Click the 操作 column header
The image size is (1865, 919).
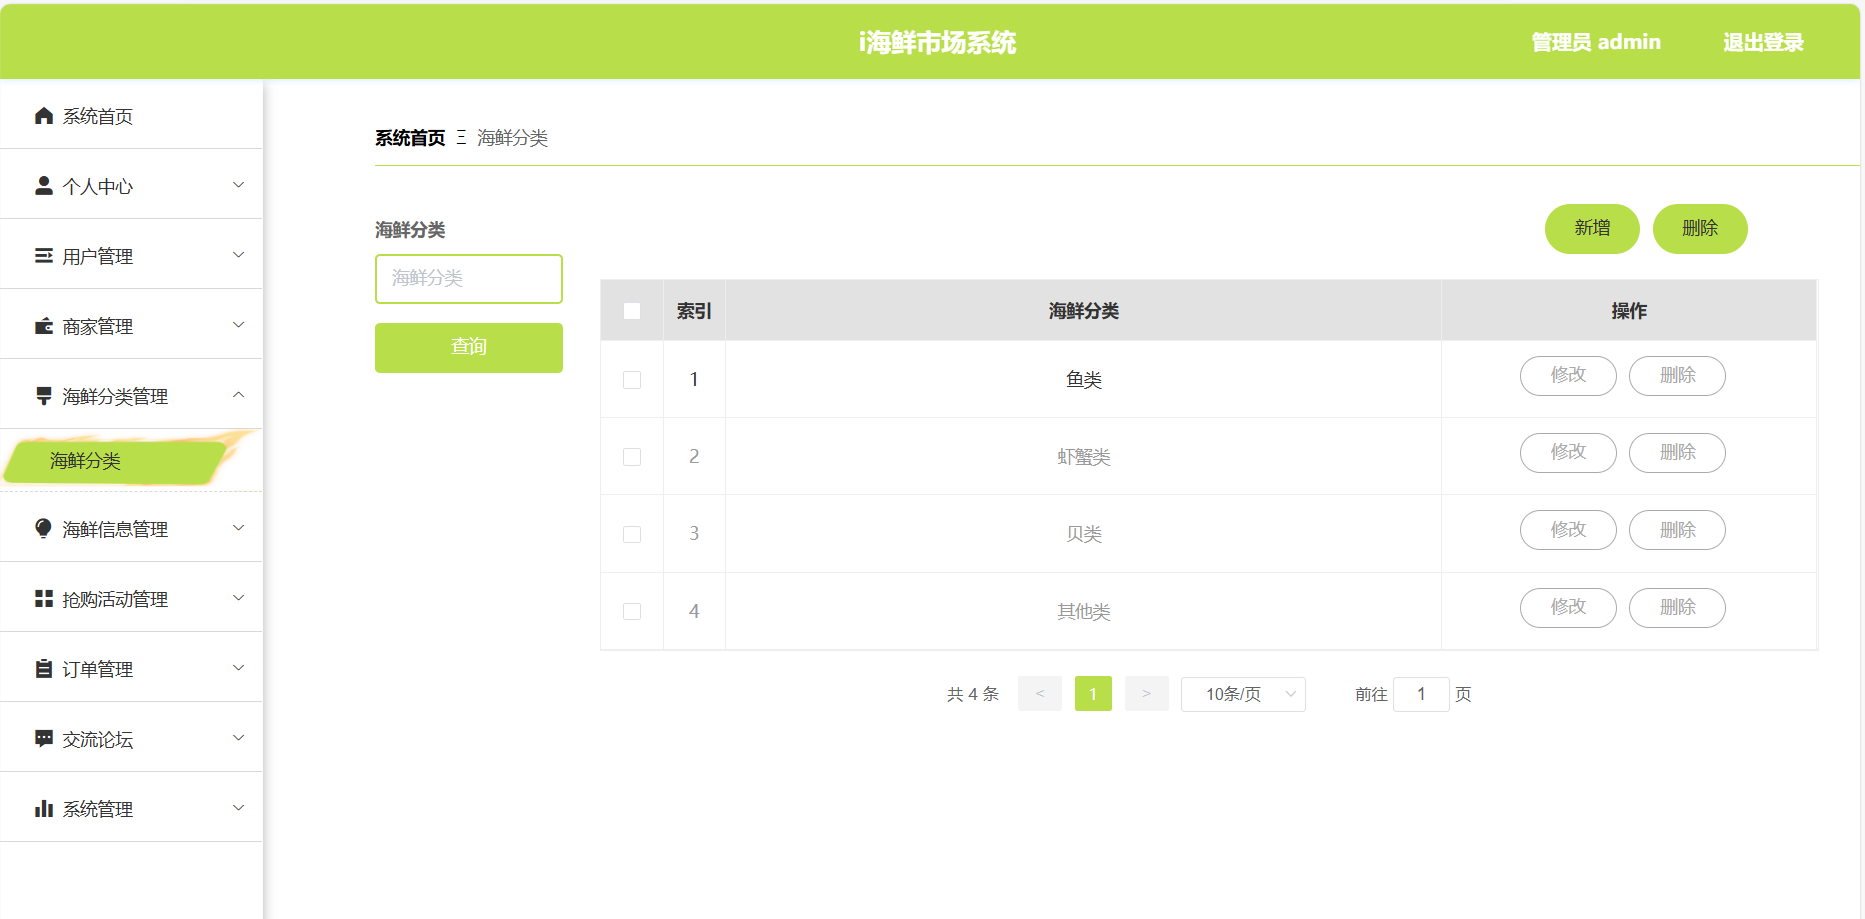(x=1629, y=311)
